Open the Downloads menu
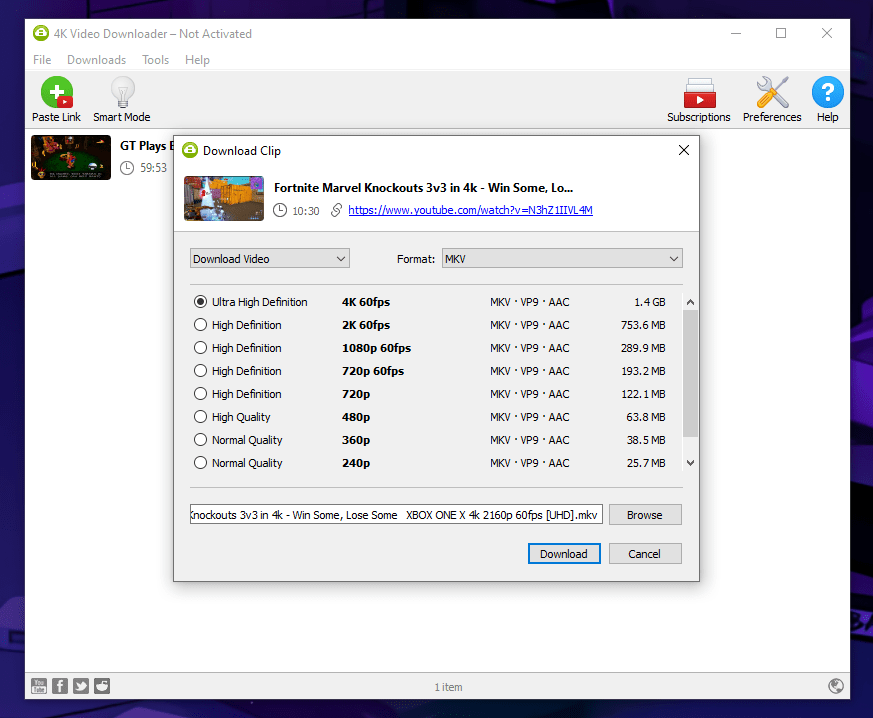Image resolution: width=873 pixels, height=718 pixels. point(96,59)
